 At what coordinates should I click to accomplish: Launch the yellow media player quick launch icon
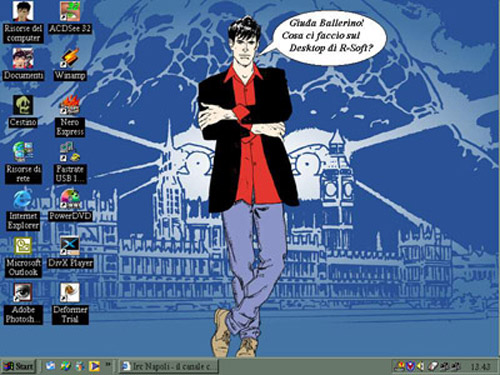point(94,366)
